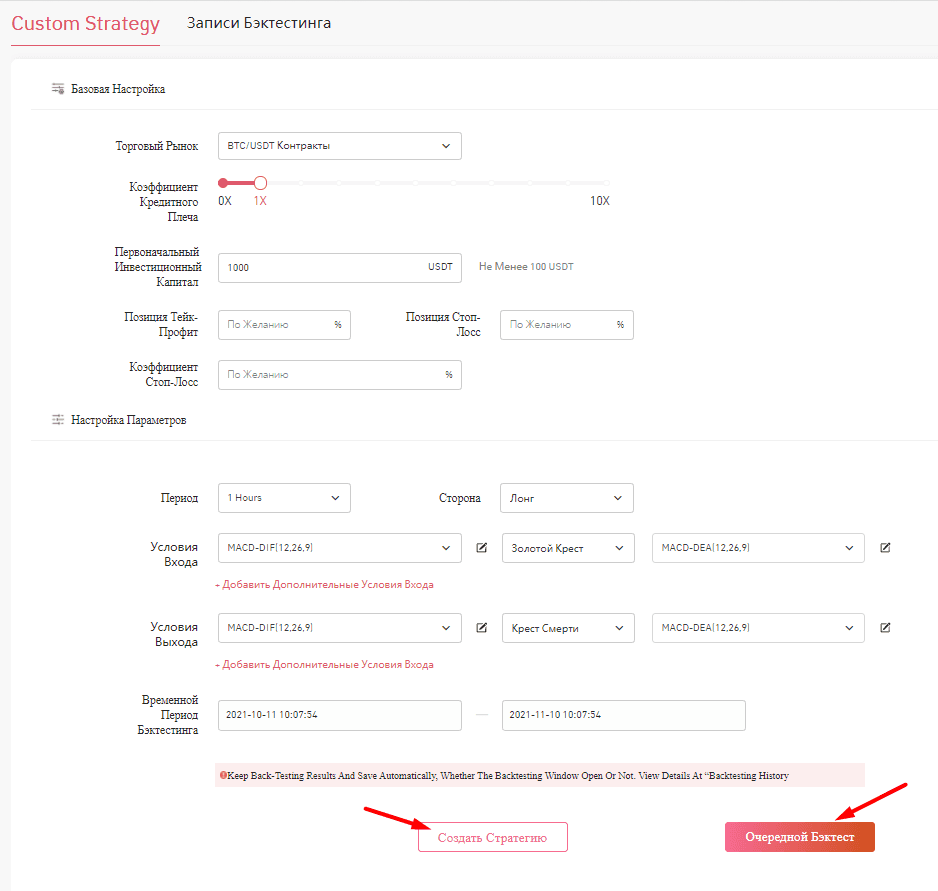Click the Настройка Параметров section icon
The width and height of the screenshot is (938, 891).
[x=58, y=419]
